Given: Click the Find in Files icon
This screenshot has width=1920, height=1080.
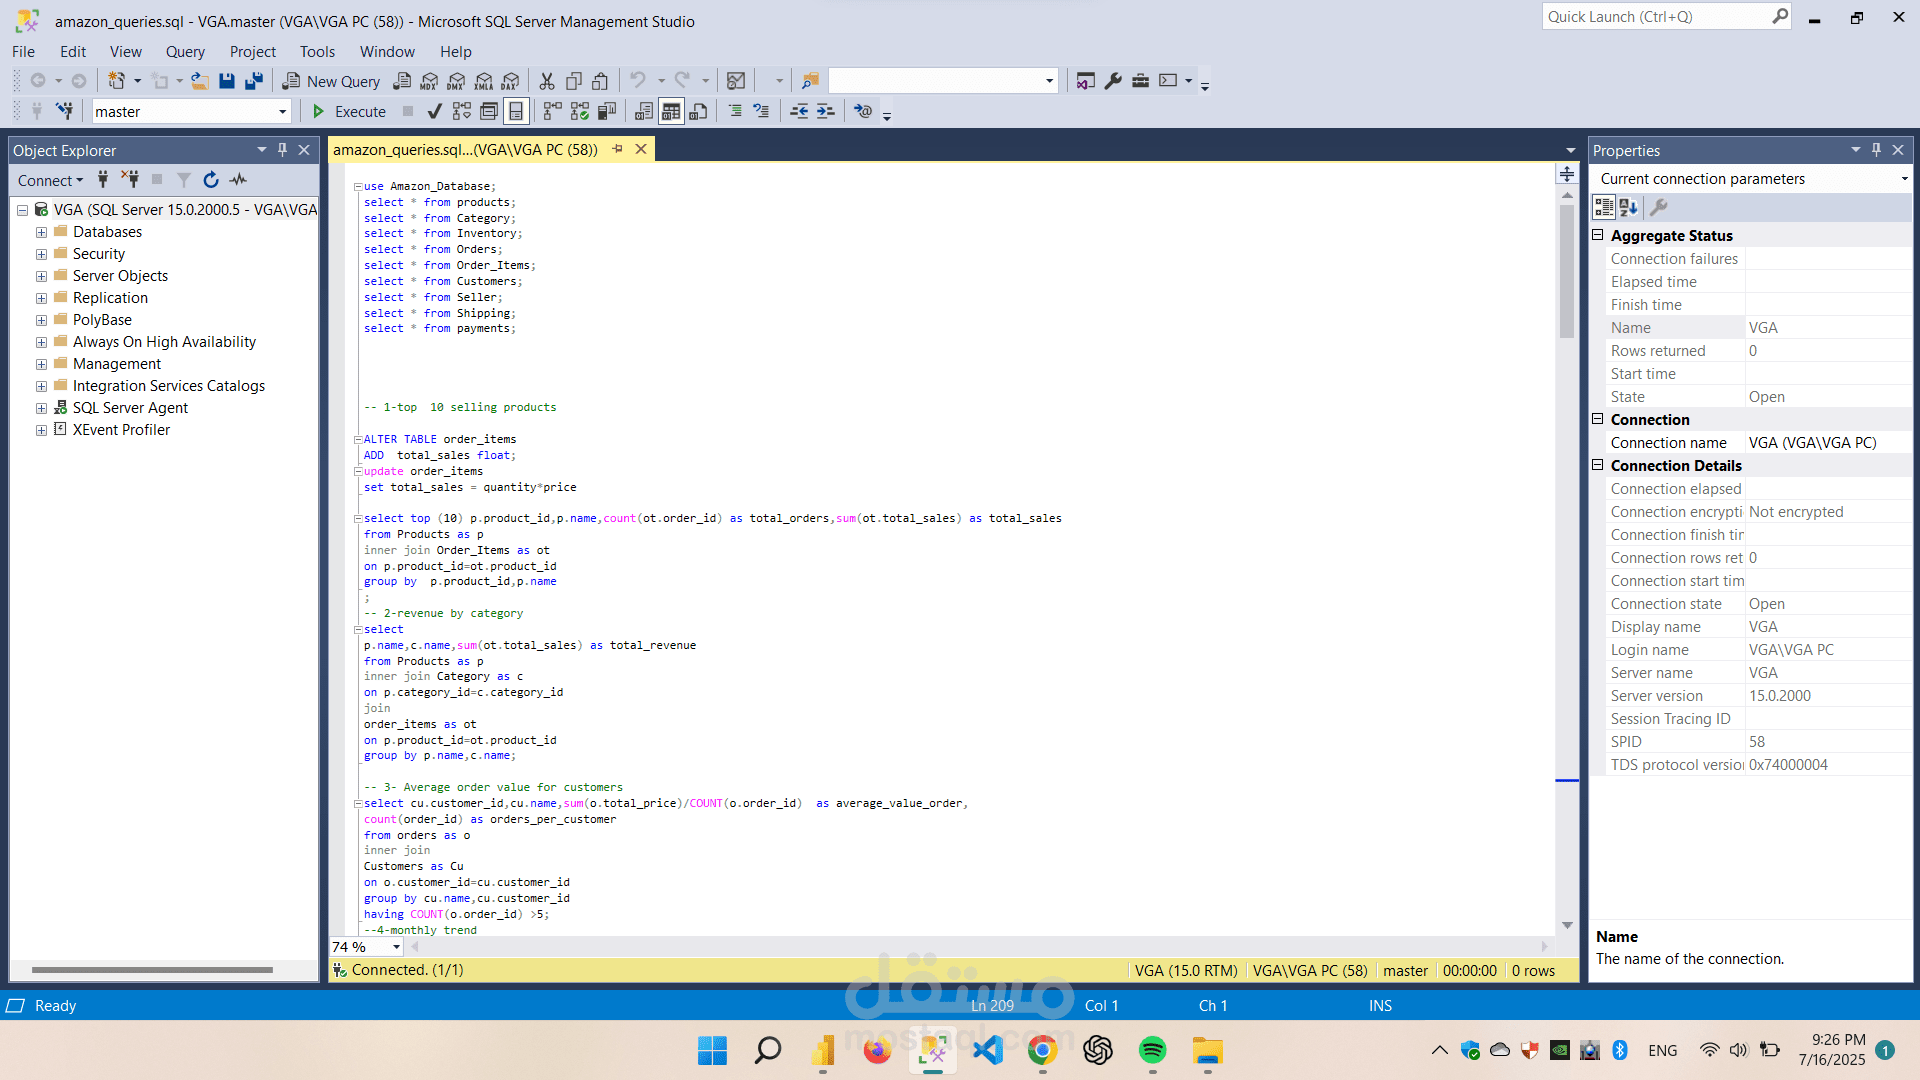Looking at the screenshot, I should [x=811, y=81].
